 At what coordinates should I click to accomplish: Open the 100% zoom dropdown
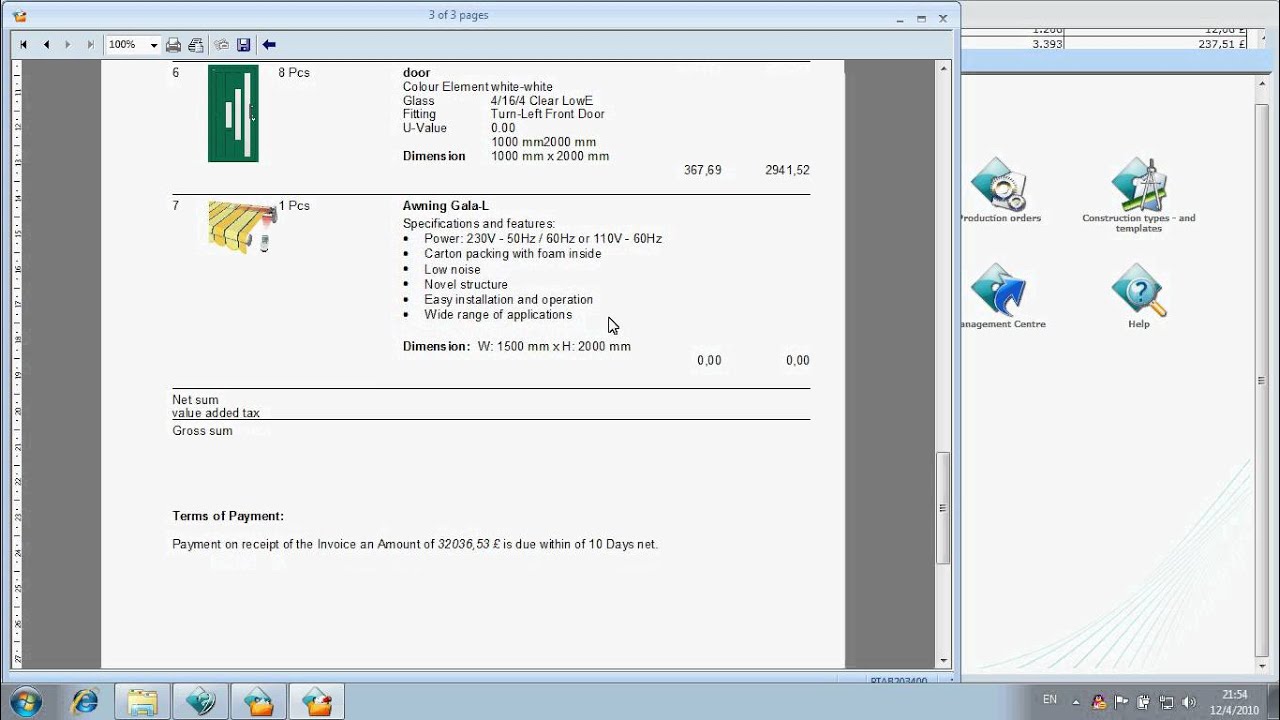154,45
